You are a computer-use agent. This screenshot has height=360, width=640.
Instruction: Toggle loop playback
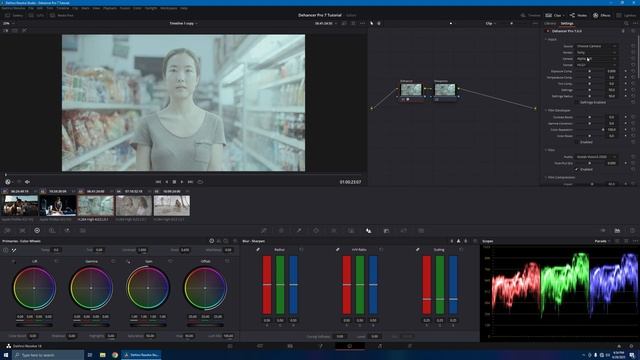[200, 182]
